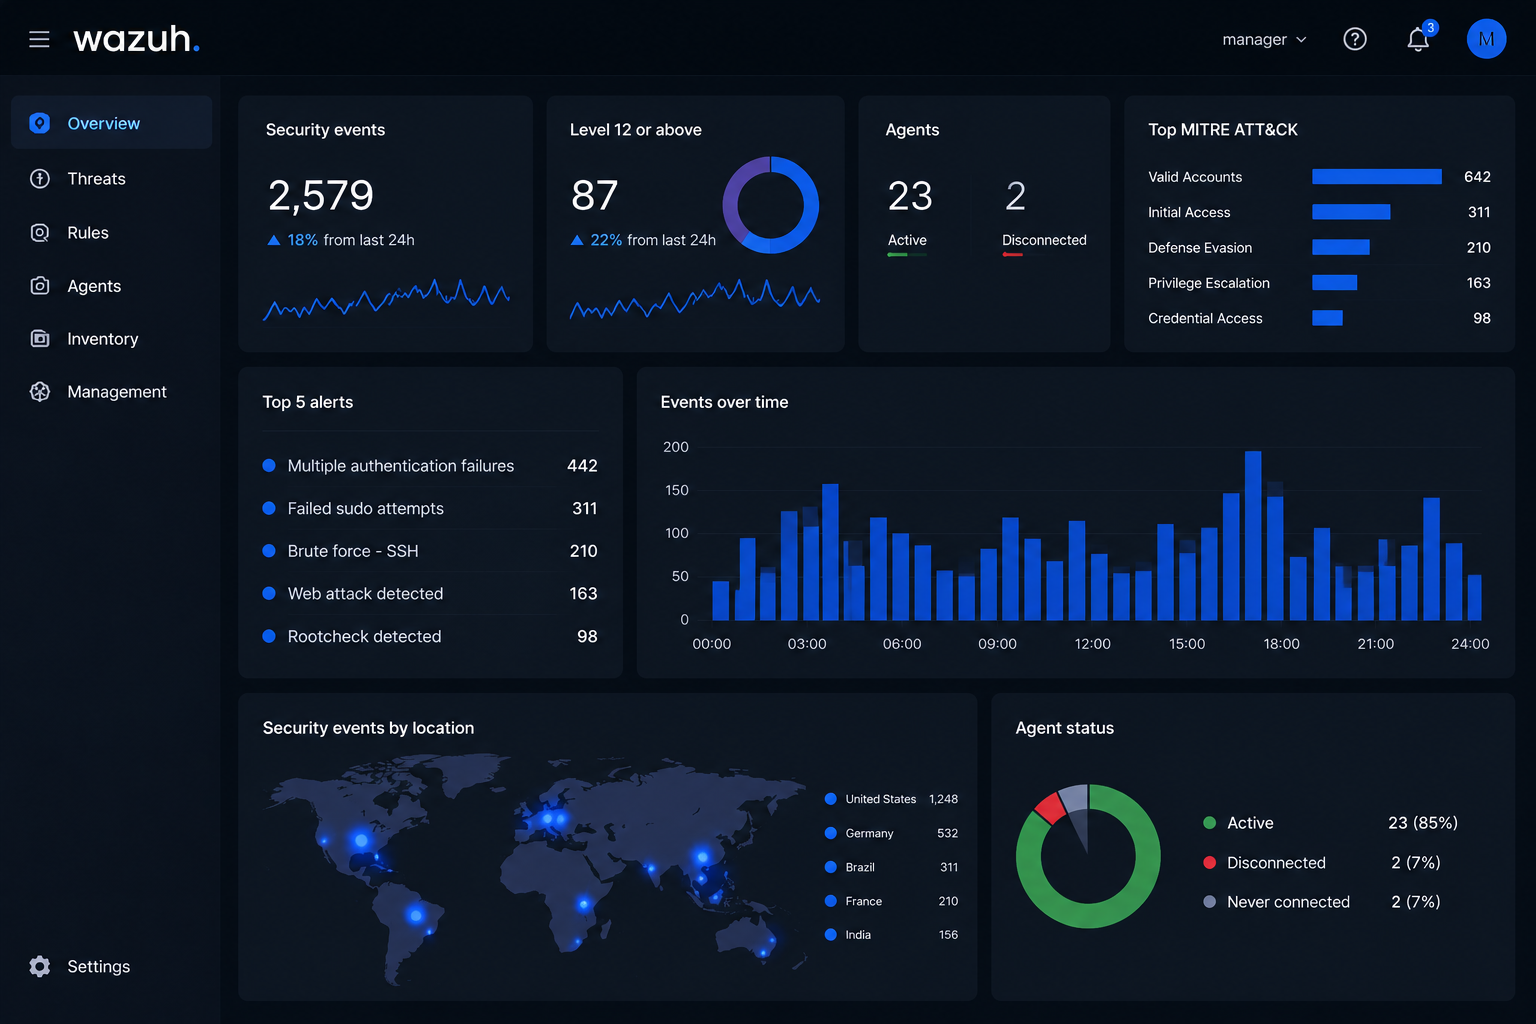Viewport: 1536px width, 1024px height.
Task: Click bullet beside Web attack detected
Action: (x=269, y=593)
